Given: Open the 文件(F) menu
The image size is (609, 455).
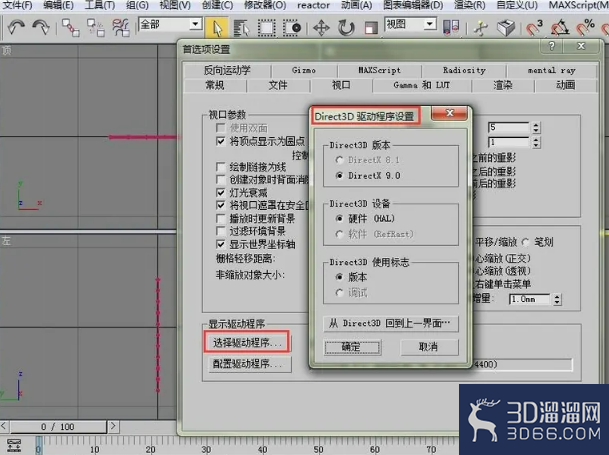Looking at the screenshot, I should pyautogui.click(x=17, y=5).
